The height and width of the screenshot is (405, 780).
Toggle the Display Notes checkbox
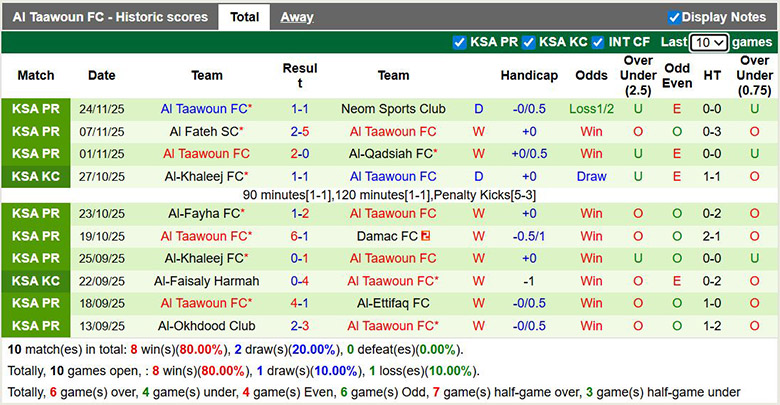point(675,17)
